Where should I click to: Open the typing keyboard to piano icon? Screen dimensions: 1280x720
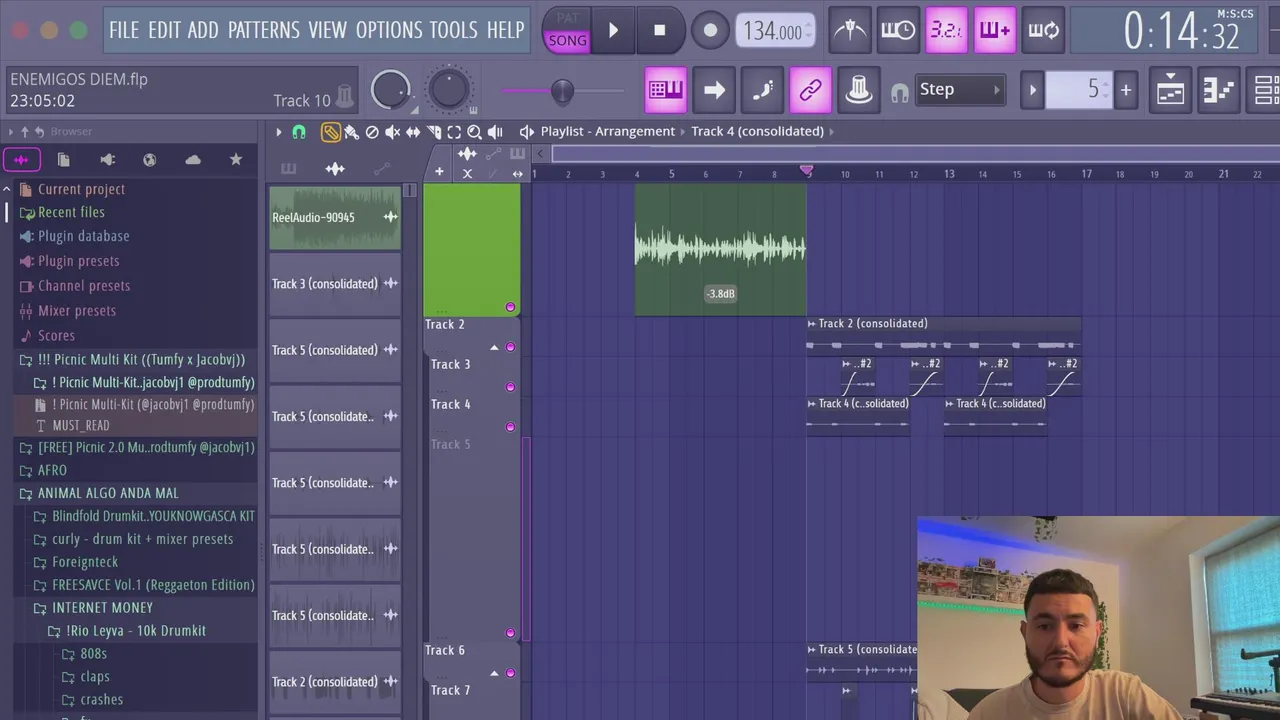[666, 90]
